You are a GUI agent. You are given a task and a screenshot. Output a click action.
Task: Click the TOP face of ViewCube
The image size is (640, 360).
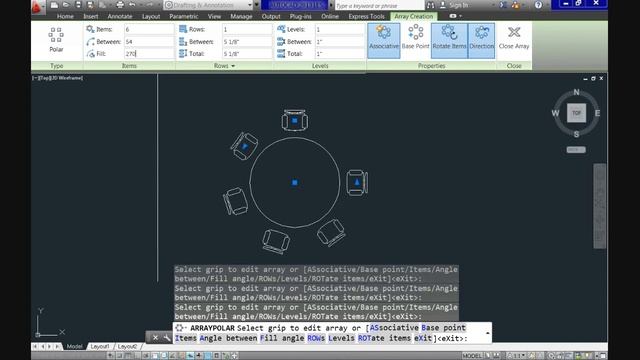tap(576, 113)
